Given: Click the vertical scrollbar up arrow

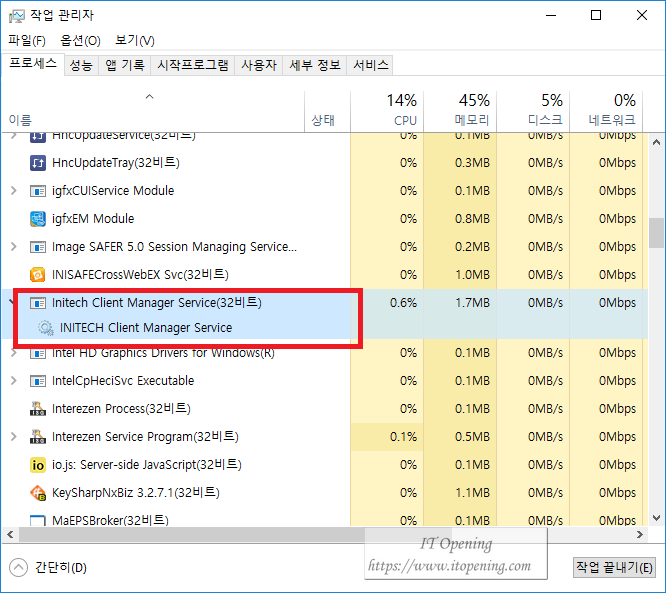Looking at the screenshot, I should [x=657, y=142].
